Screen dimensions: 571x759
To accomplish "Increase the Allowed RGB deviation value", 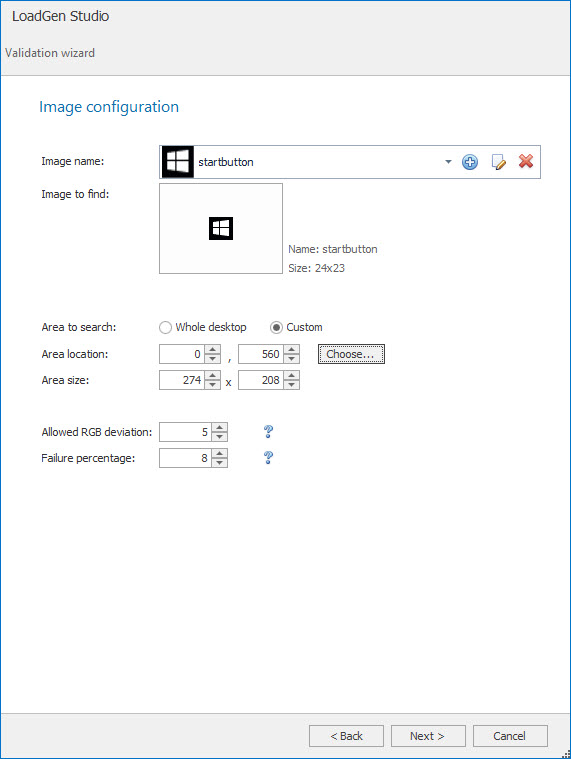I will [x=220, y=427].
